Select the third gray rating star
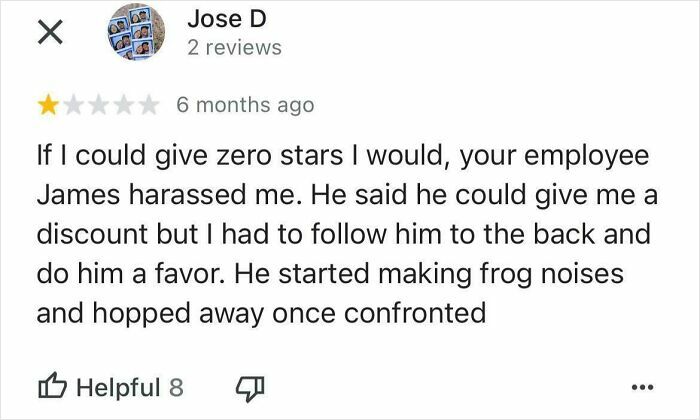700x420 pixels. [x=99, y=105]
